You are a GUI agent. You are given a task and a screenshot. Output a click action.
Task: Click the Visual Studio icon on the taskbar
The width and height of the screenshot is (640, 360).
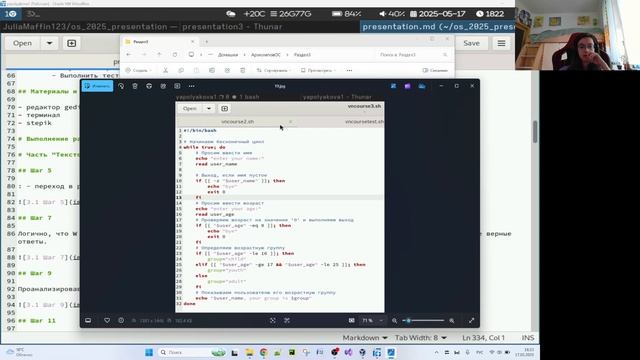tap(348, 352)
